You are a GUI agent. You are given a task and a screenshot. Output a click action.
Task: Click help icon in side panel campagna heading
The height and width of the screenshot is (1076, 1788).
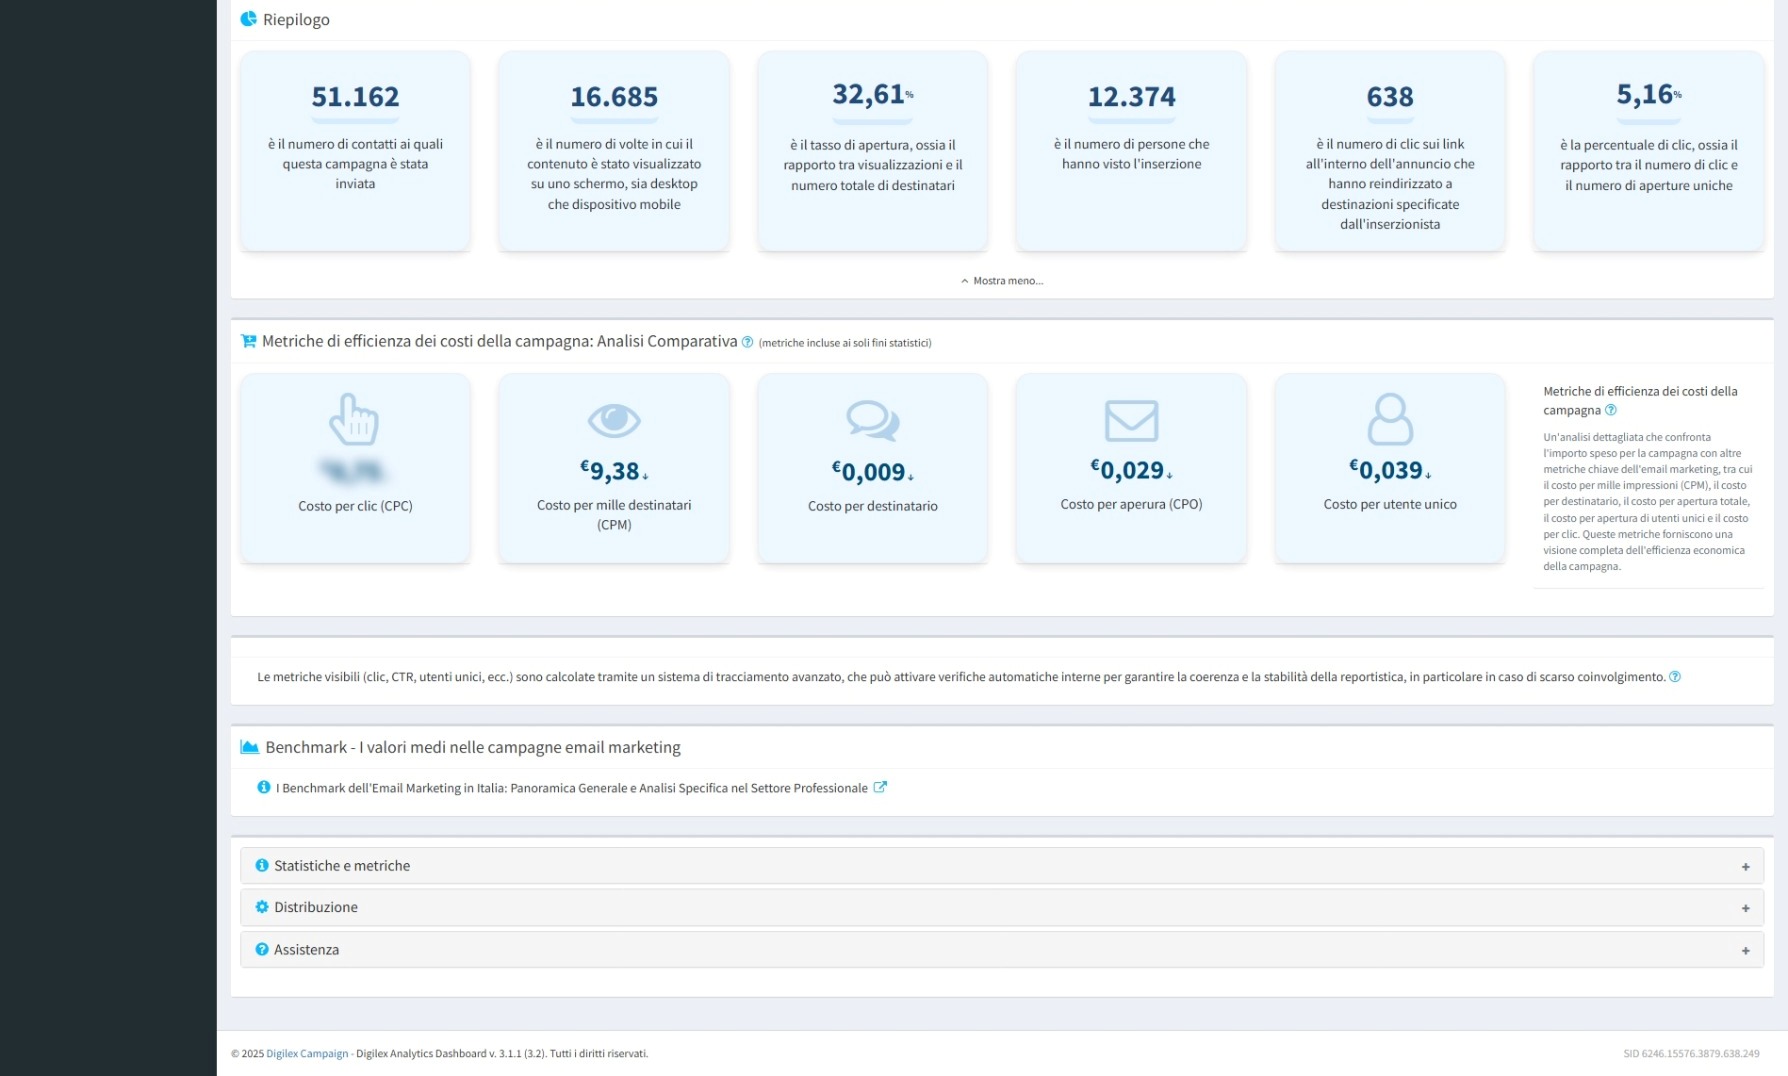click(1610, 410)
